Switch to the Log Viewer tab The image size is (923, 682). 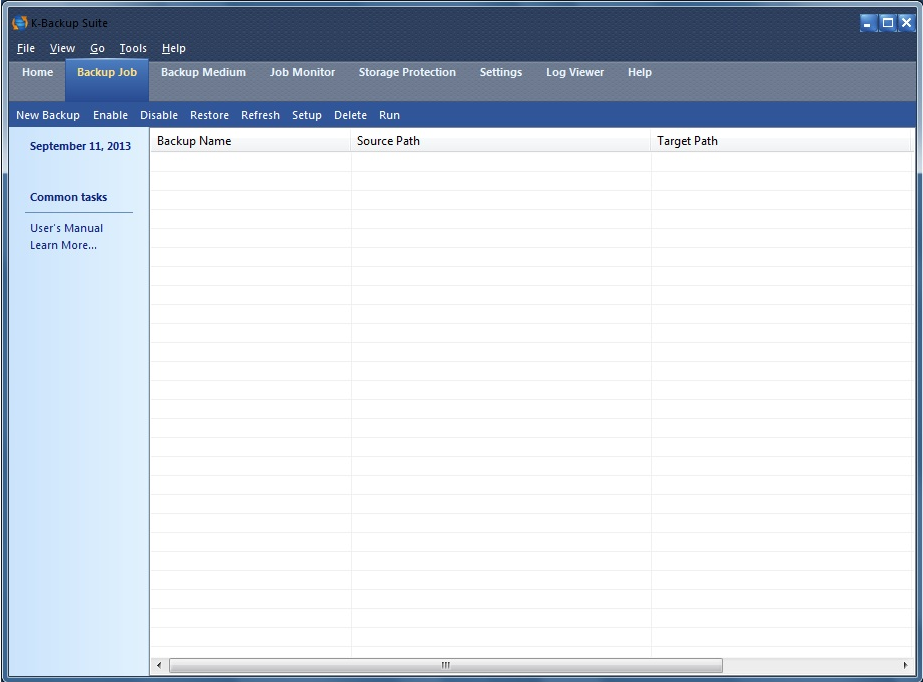[x=575, y=72]
